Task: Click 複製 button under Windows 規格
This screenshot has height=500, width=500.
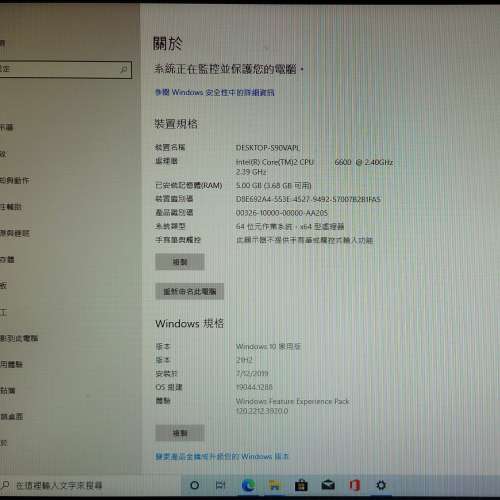Action: 180,433
